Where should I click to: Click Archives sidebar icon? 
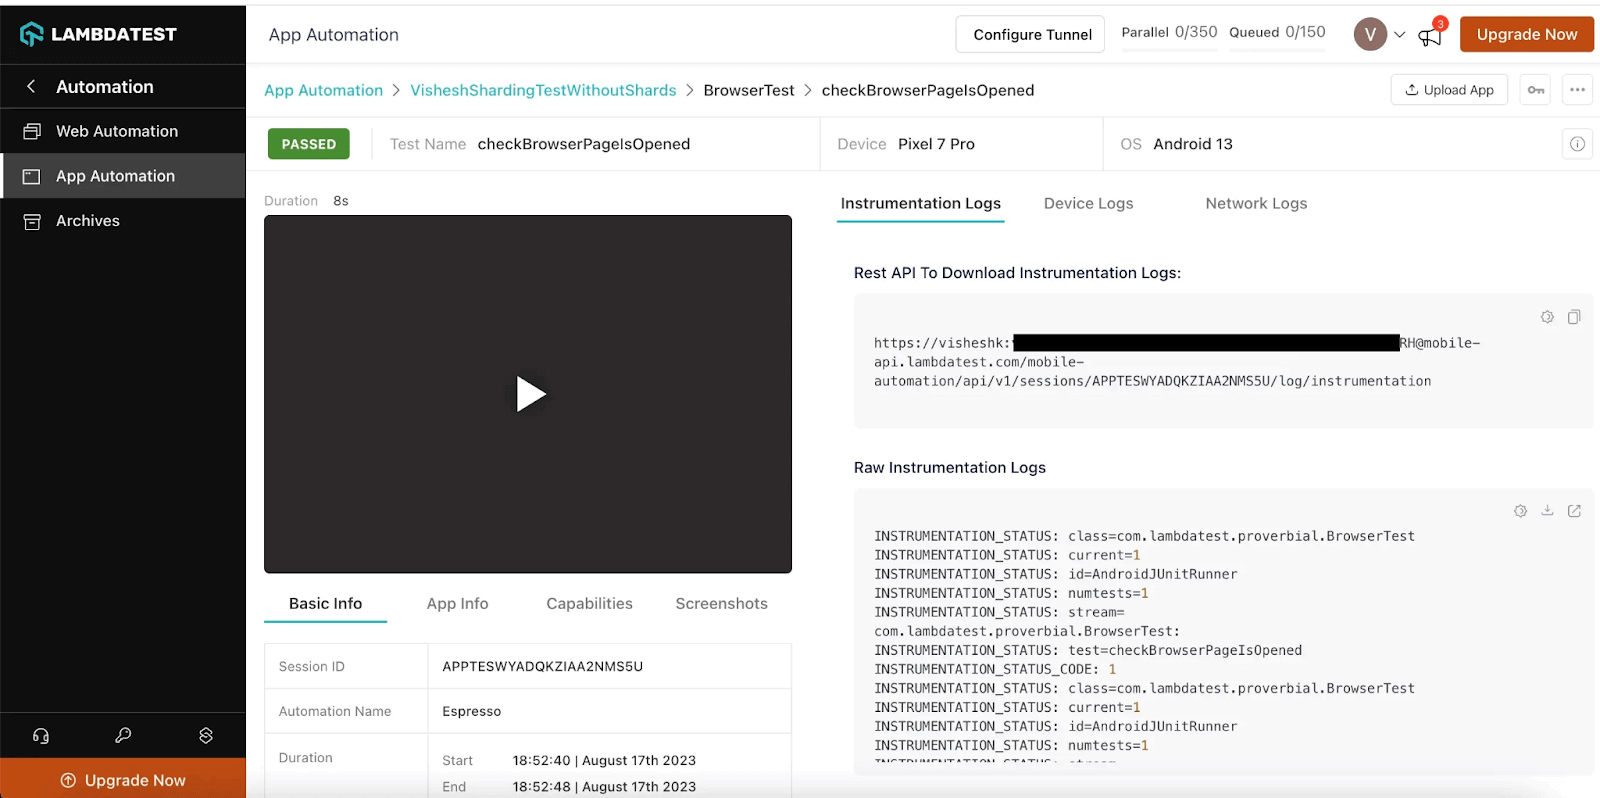[32, 221]
